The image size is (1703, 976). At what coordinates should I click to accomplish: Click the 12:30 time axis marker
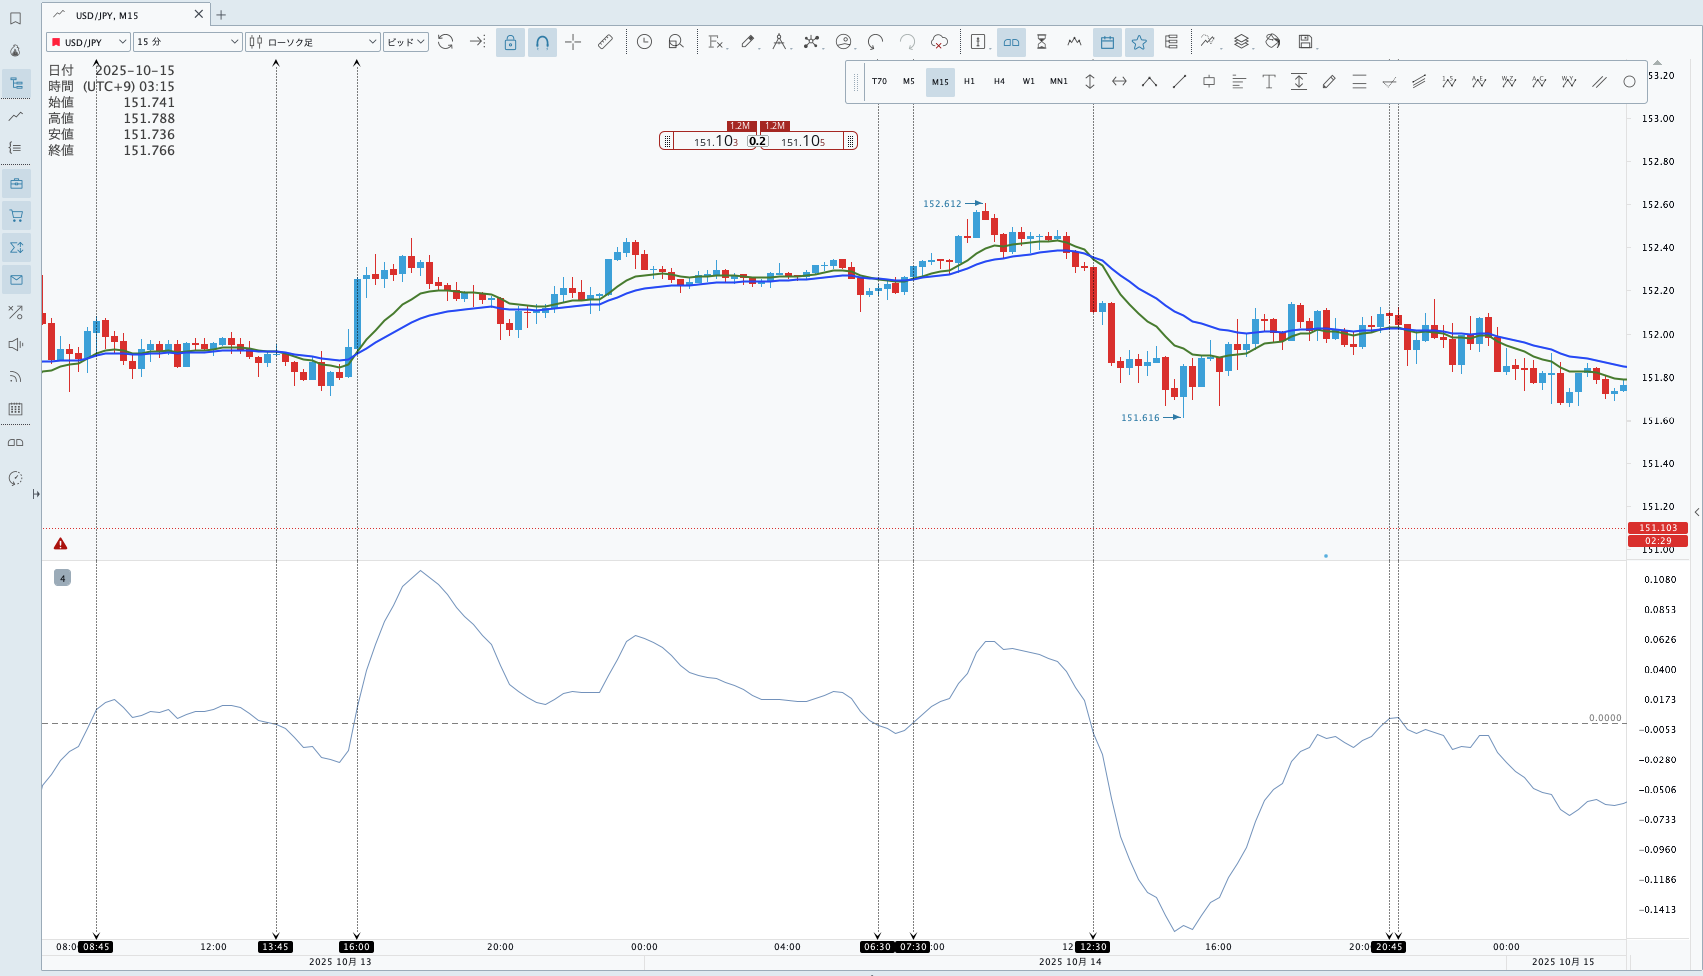pyautogui.click(x=1093, y=947)
